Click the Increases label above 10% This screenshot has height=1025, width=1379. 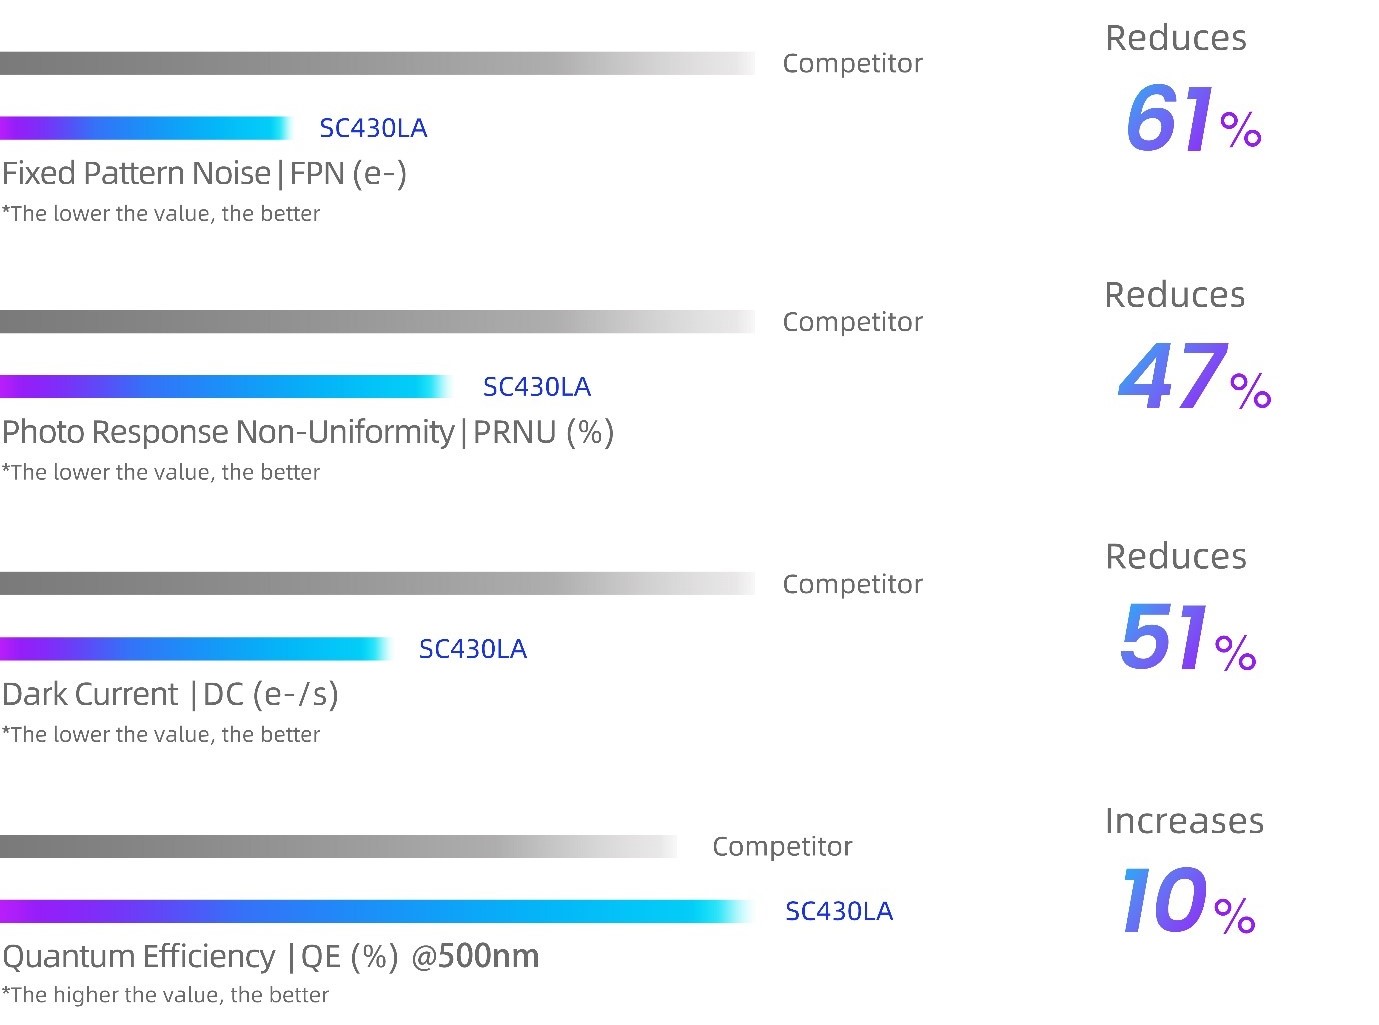coord(1184,821)
